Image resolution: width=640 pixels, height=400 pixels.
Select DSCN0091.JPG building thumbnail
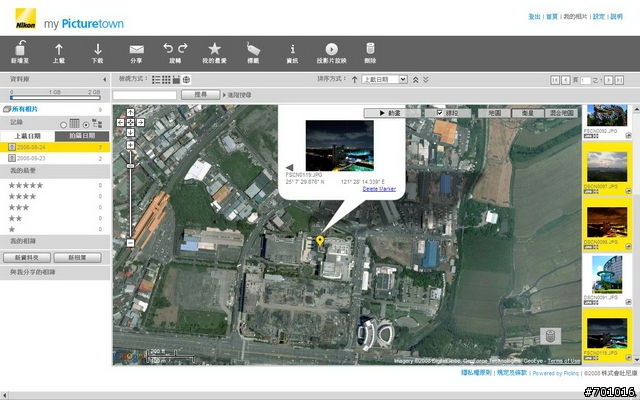coord(607,275)
